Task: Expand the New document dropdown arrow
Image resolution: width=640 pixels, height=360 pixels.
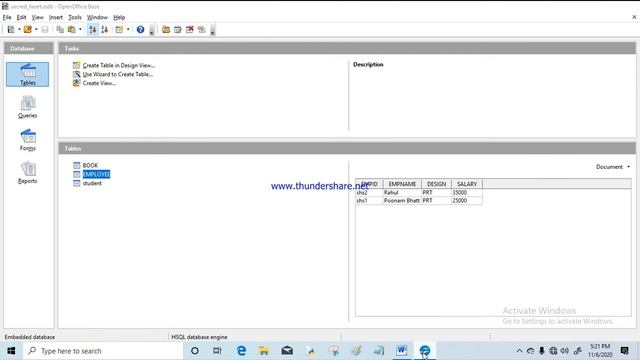Action: pyautogui.click(x=19, y=29)
